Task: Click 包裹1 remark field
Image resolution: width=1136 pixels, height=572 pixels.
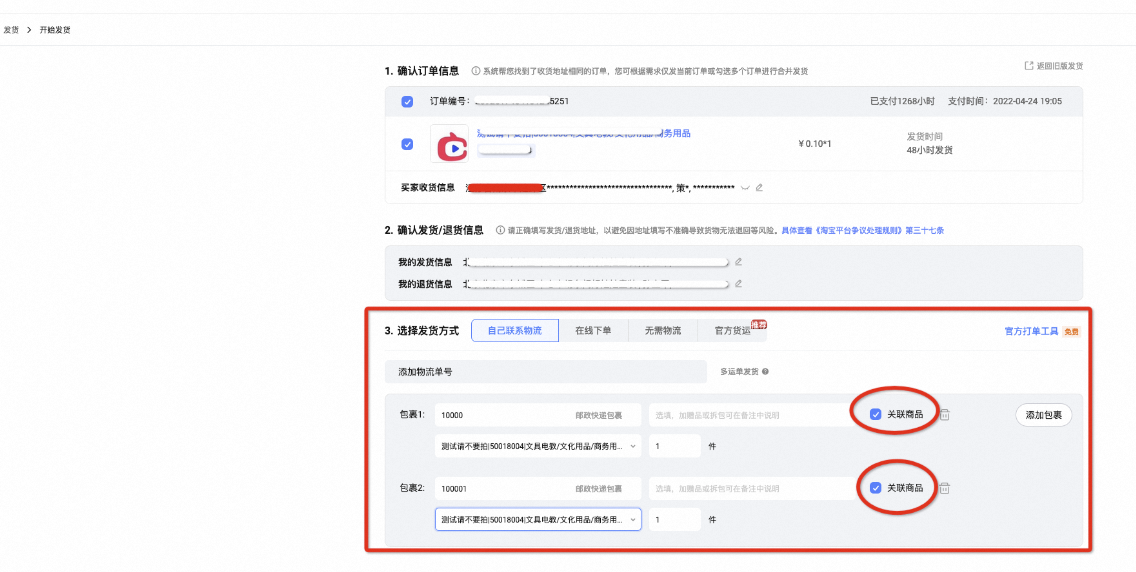Action: point(751,415)
